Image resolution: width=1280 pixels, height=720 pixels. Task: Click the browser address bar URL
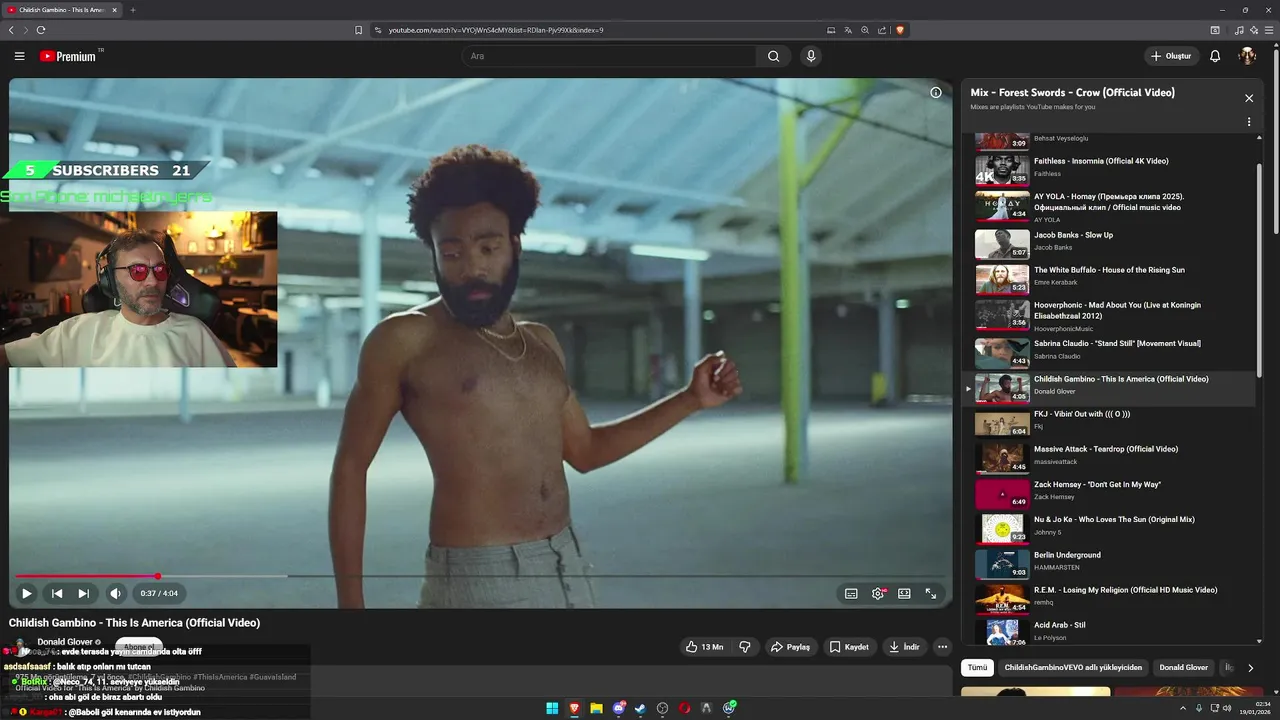[496, 30]
